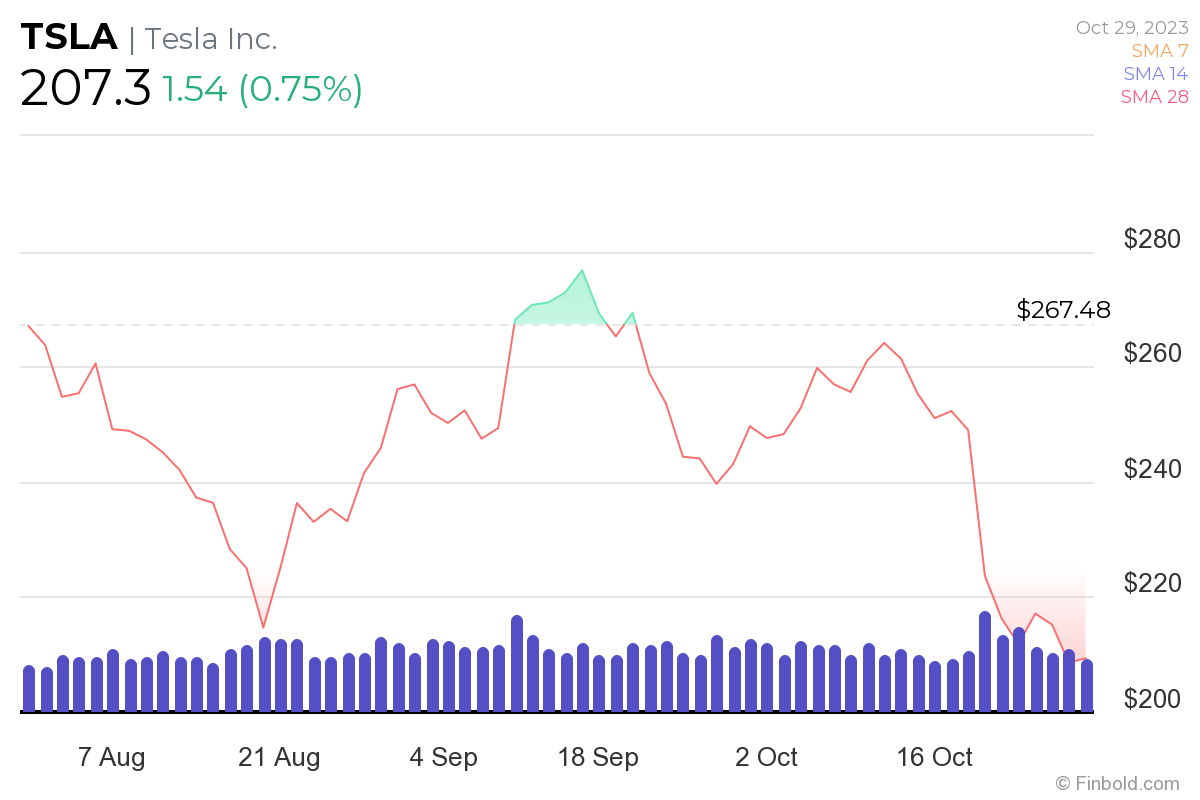Screen dimensions: 1200x800
Task: Click the price line low point near 21 Aug
Action: coord(263,627)
